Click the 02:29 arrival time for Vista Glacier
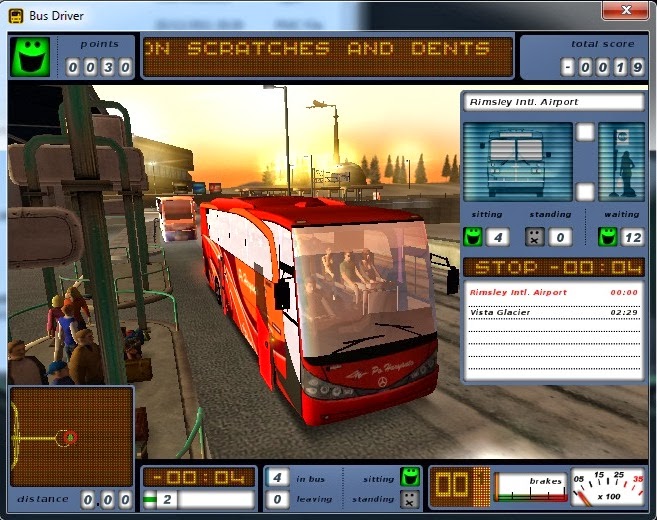 [624, 313]
